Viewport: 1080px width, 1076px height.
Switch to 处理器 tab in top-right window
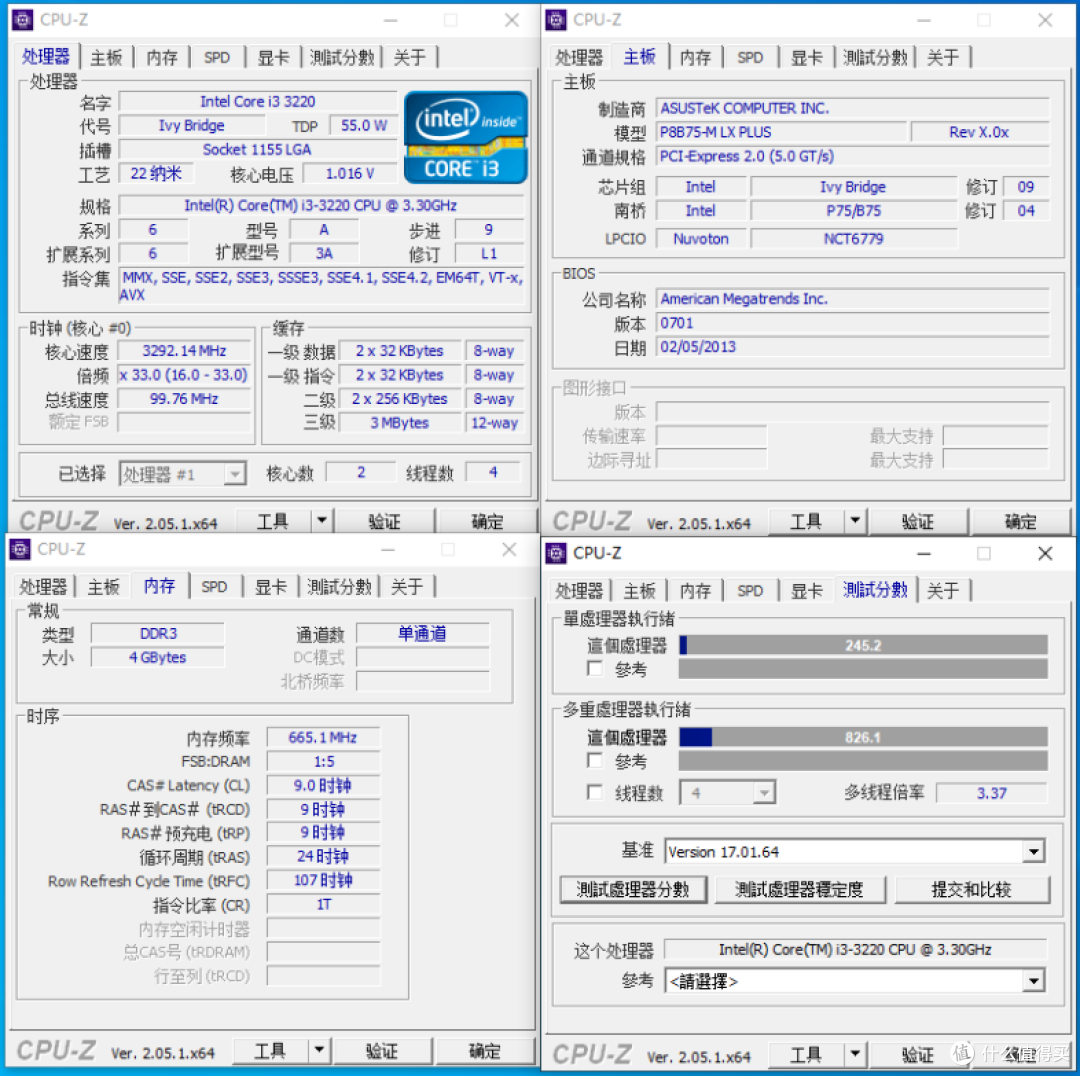tap(579, 57)
